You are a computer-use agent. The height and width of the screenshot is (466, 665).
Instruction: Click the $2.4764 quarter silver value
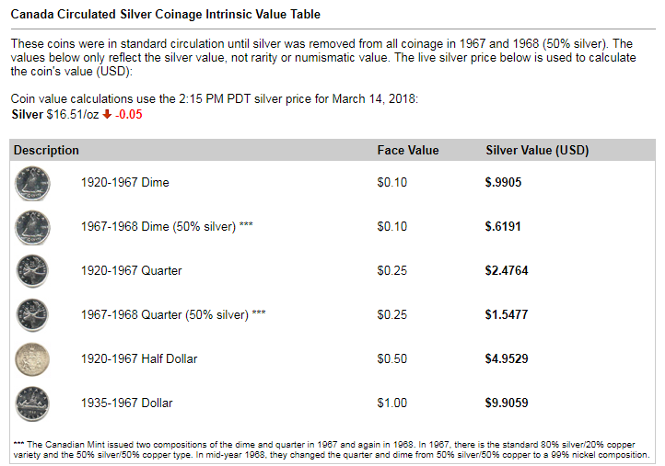click(507, 271)
